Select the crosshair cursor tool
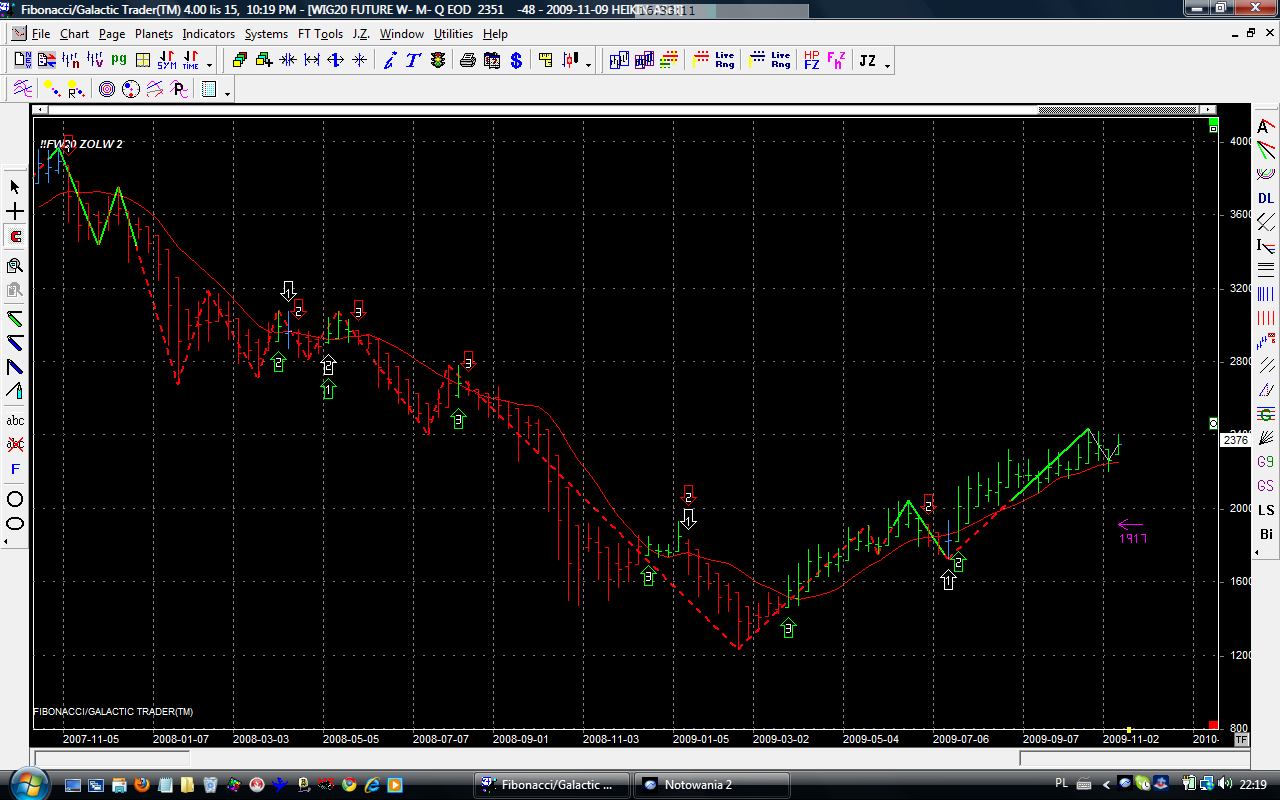 click(15, 212)
